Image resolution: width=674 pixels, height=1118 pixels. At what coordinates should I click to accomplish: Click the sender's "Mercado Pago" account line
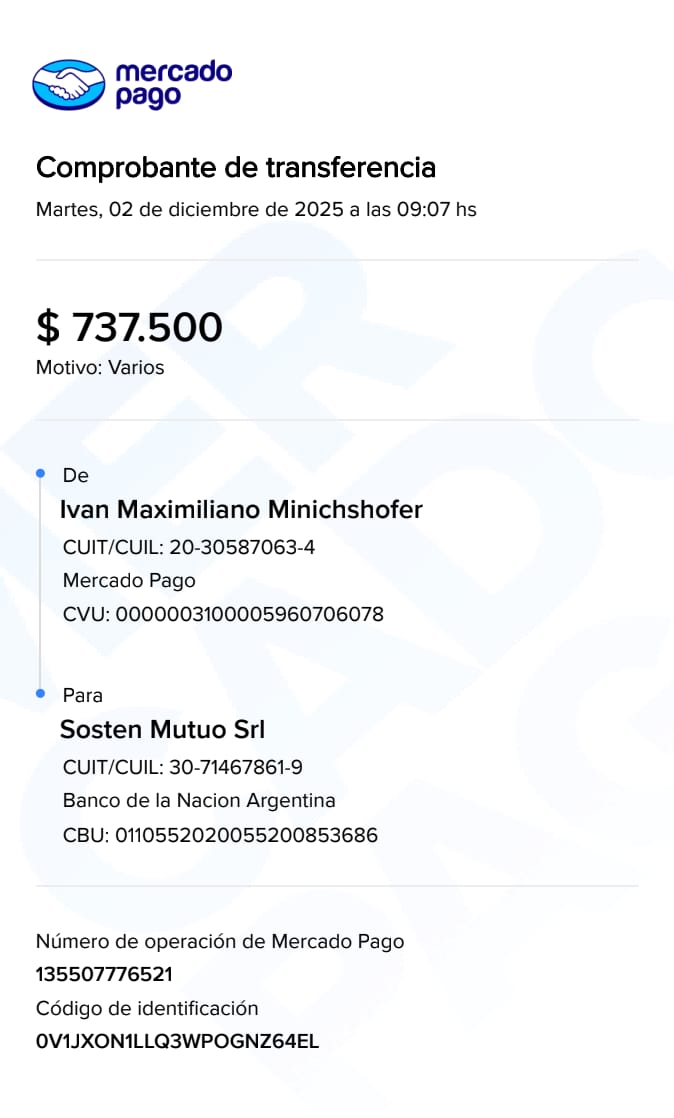pos(129,580)
